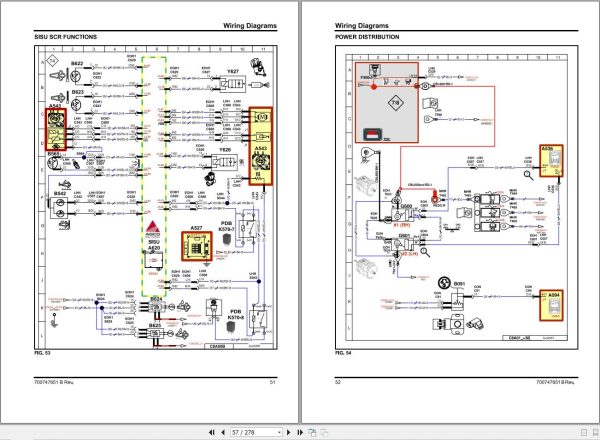This screenshot has height=440, width=600.
Task: Jump to the last page
Action: tap(300, 432)
